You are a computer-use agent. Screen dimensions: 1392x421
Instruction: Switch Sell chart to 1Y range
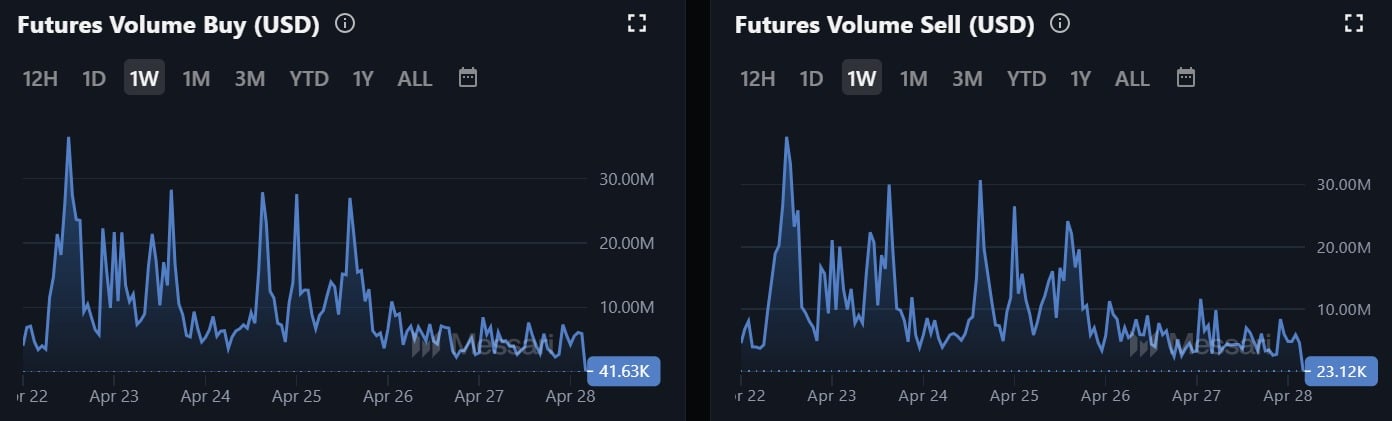tap(1080, 78)
